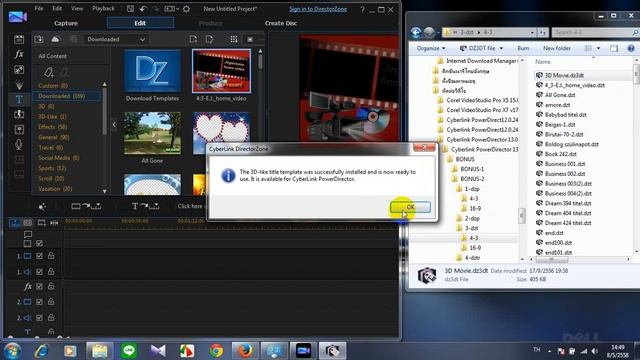Select the All Gone template thumbnail
Viewport: 640px width, 360px height.
coord(152,134)
